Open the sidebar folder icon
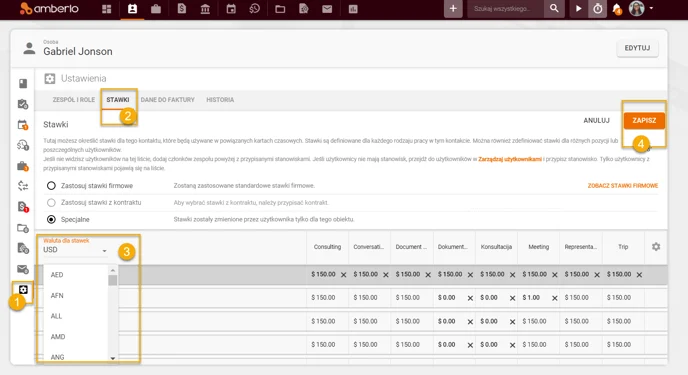 (x=23, y=228)
